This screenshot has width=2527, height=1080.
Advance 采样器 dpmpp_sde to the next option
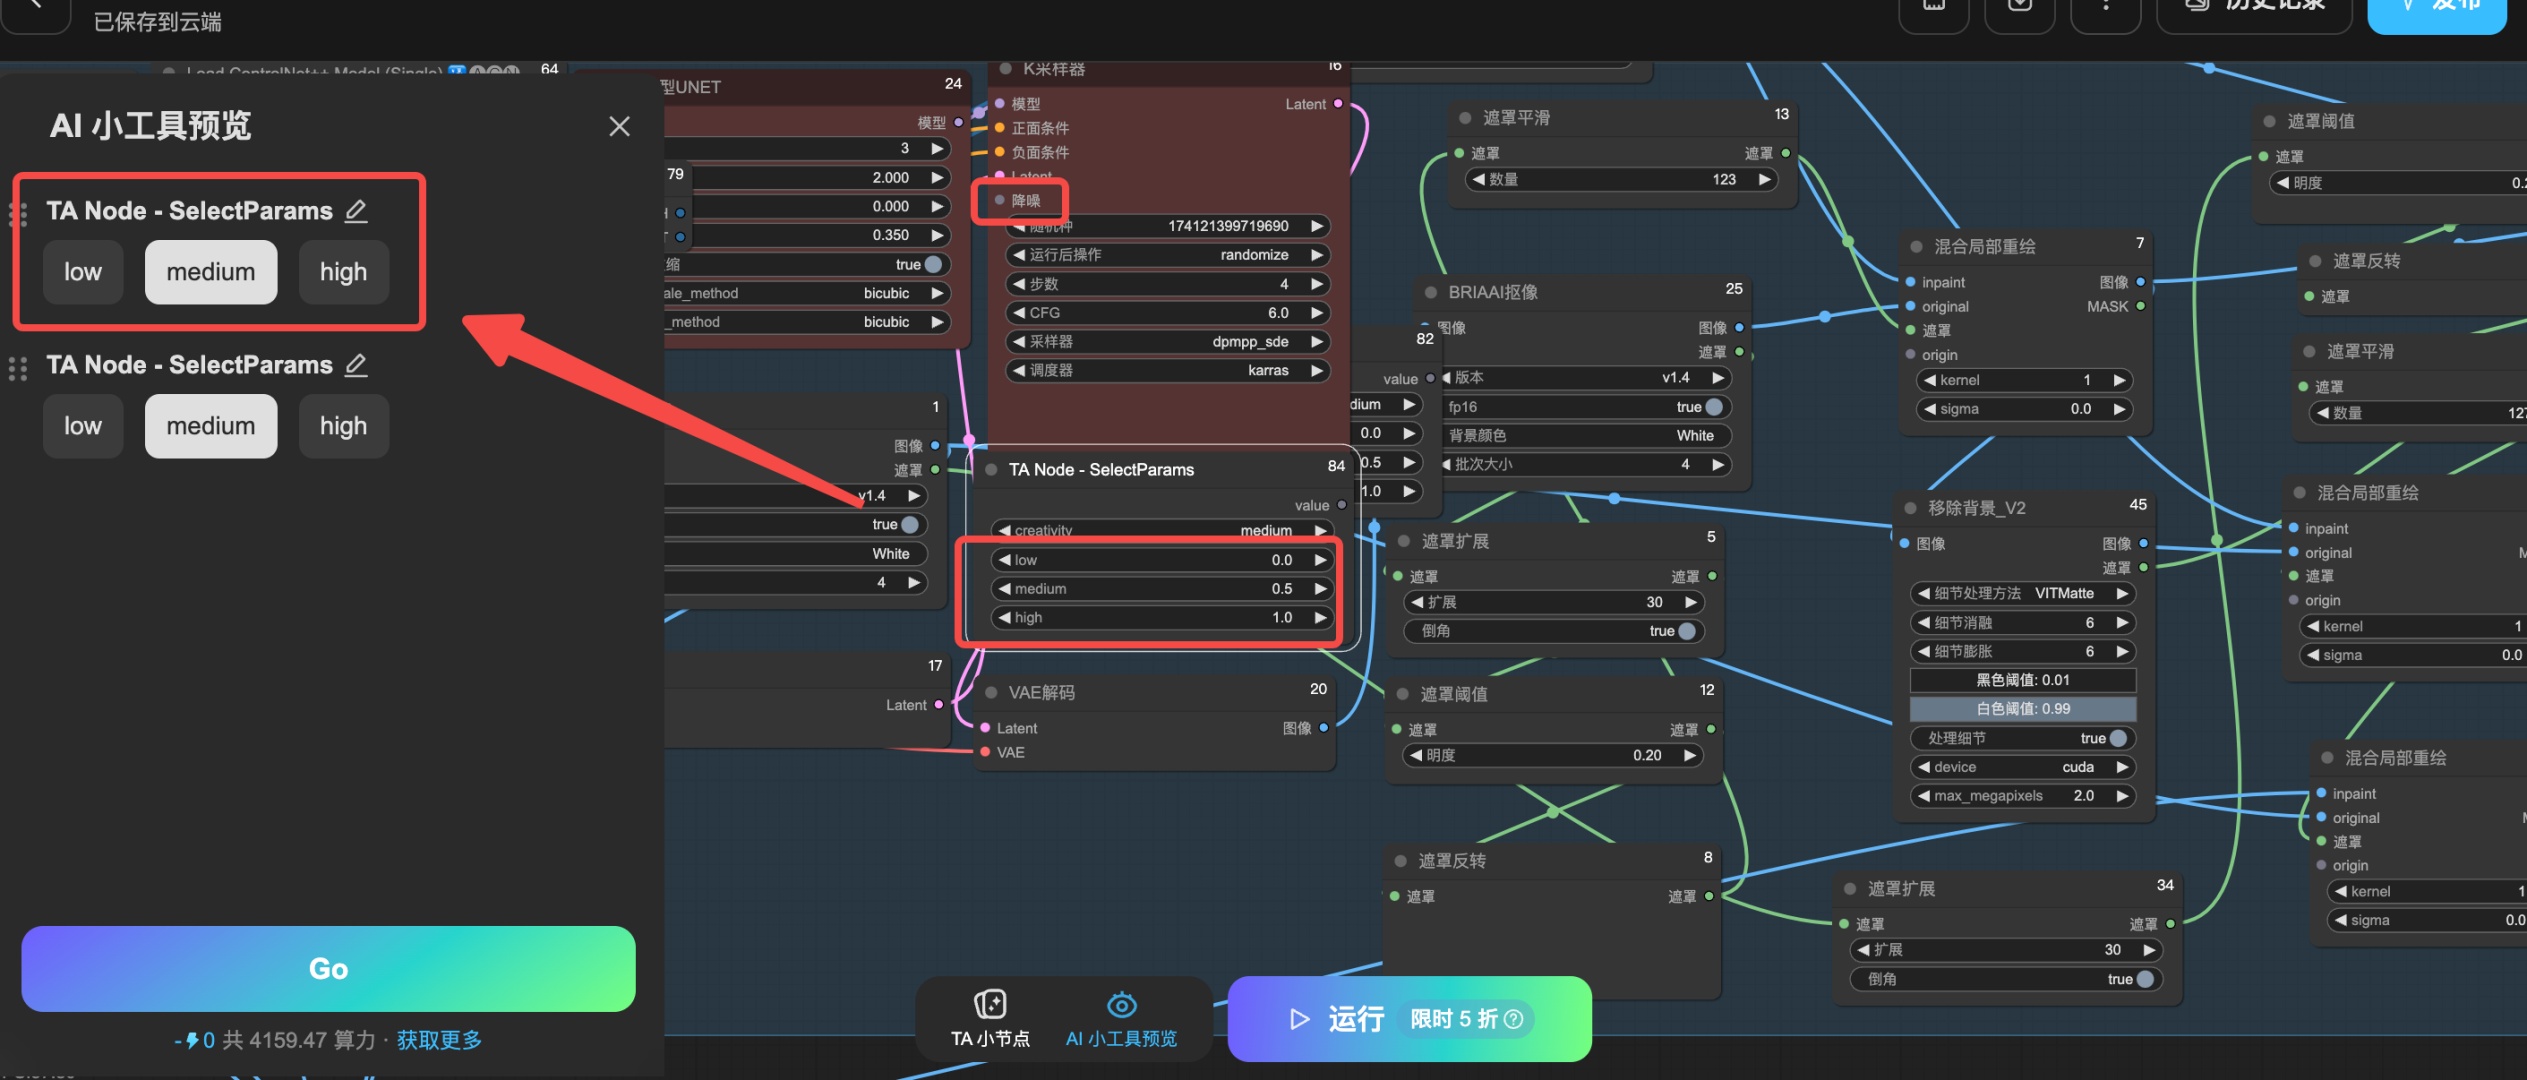tap(1317, 342)
